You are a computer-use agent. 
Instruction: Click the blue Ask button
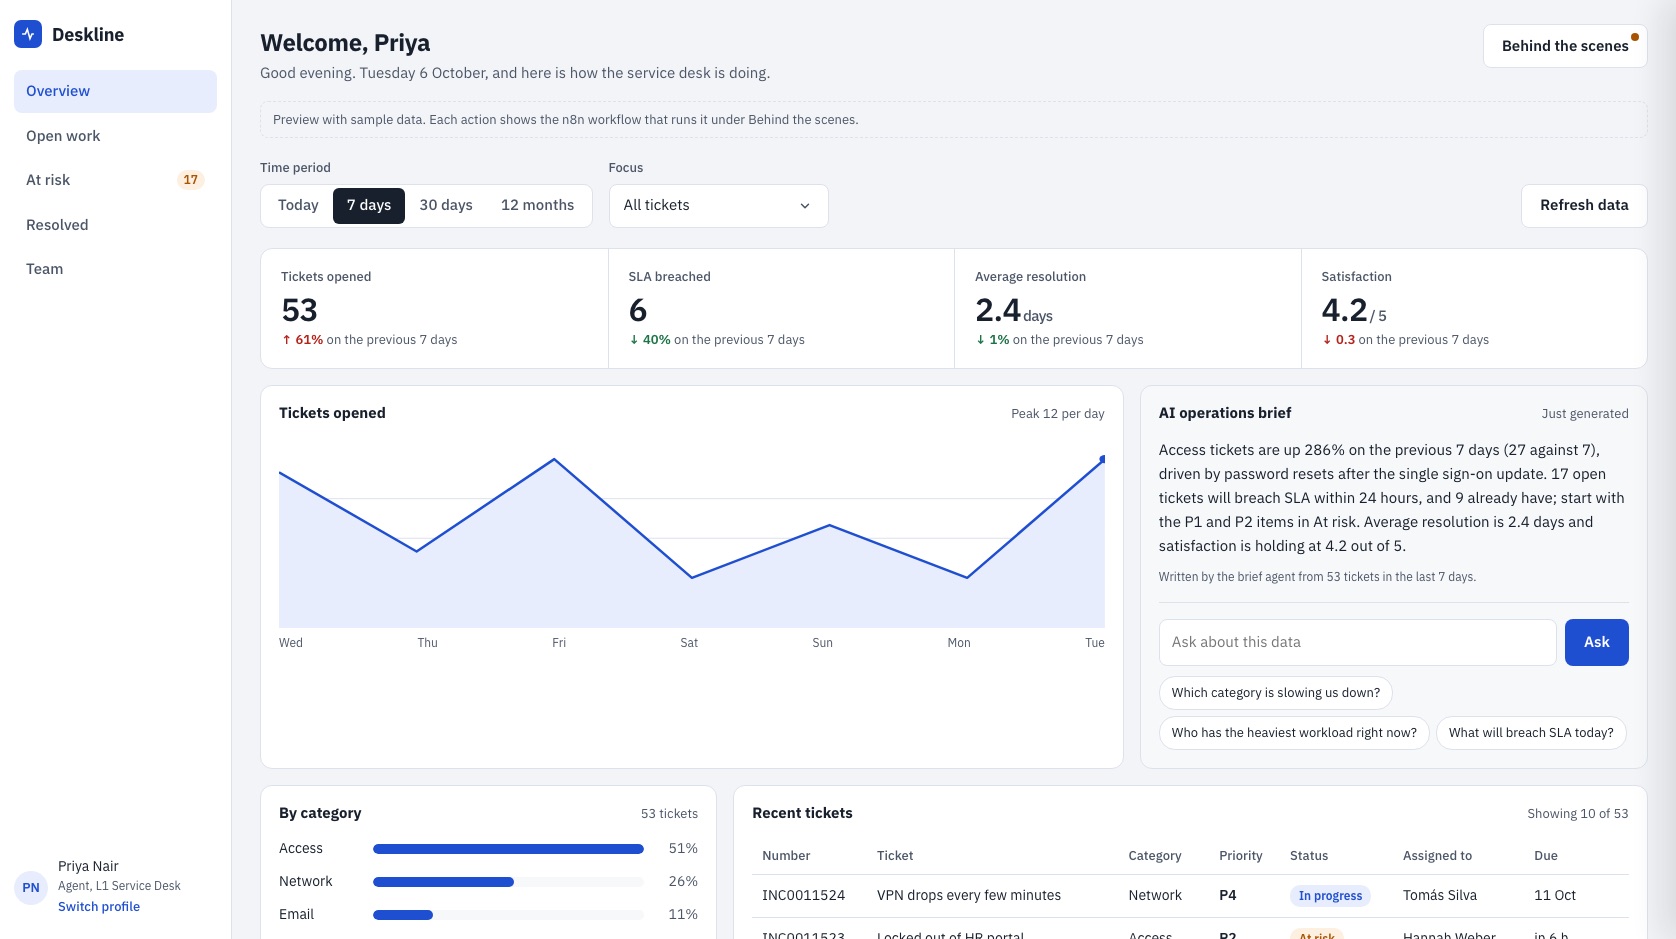tap(1596, 642)
